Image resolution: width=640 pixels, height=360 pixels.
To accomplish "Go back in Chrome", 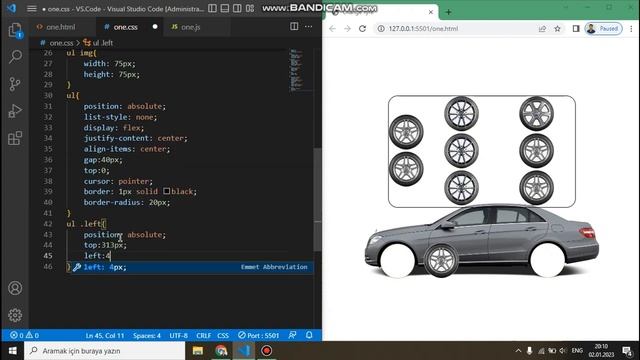I will coord(332,29).
